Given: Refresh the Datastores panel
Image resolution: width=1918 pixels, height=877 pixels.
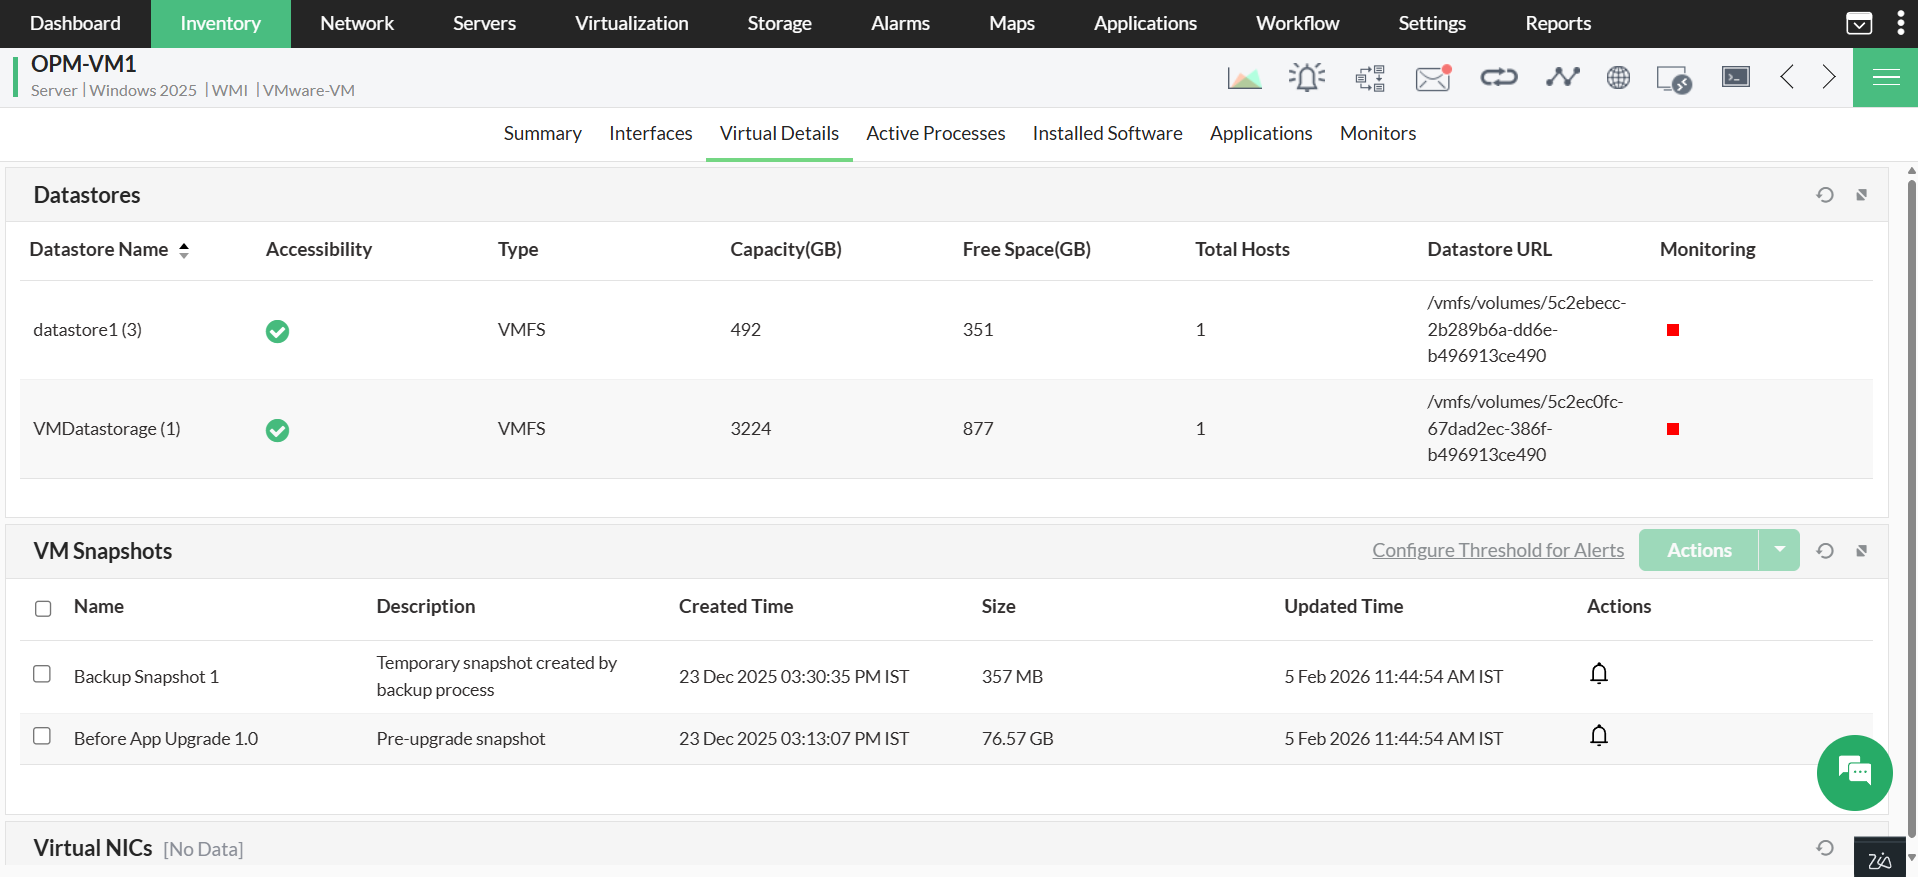Looking at the screenshot, I should (x=1825, y=195).
